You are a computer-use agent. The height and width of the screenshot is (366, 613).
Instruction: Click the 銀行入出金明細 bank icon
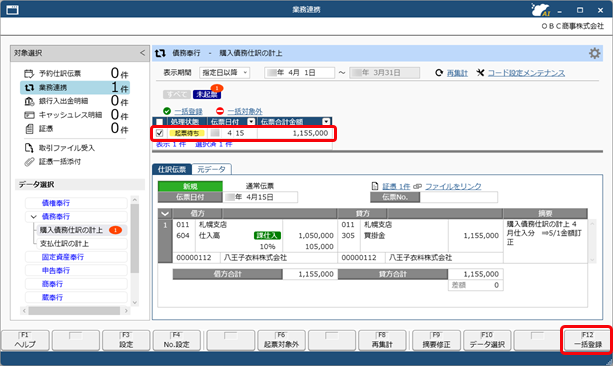(x=29, y=101)
